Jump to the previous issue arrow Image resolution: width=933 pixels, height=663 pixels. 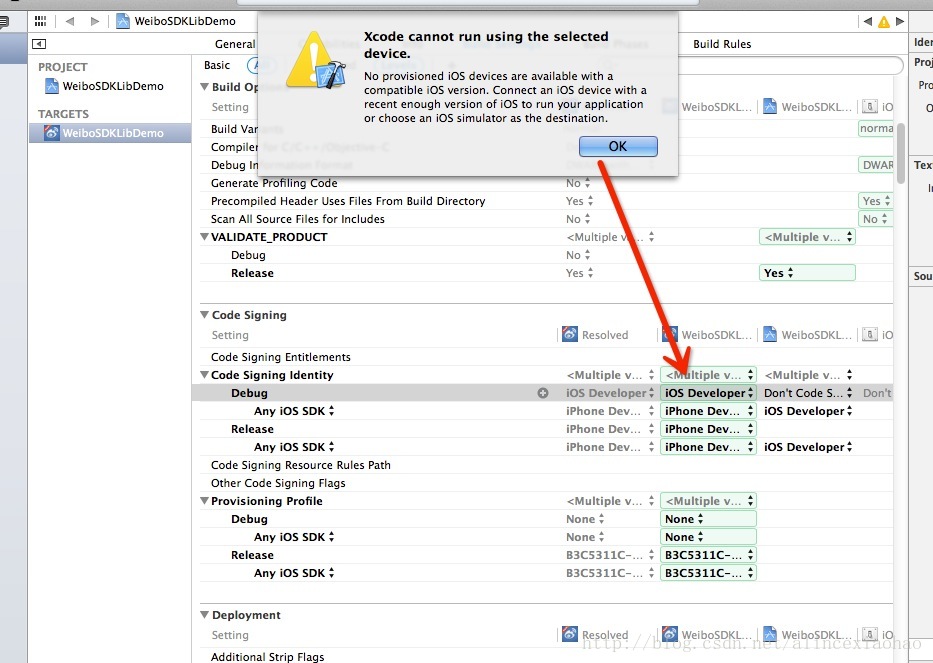point(868,21)
